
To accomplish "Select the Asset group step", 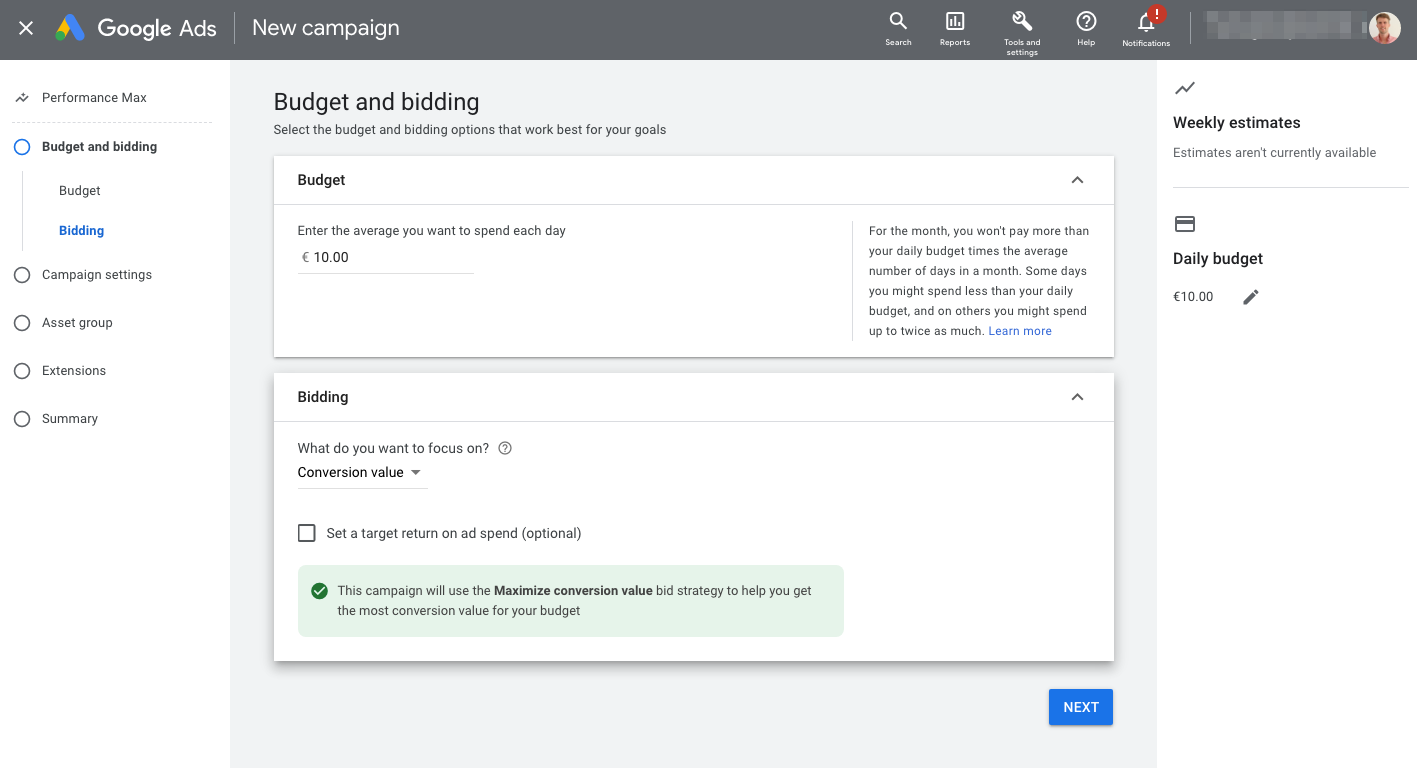I will tap(77, 323).
